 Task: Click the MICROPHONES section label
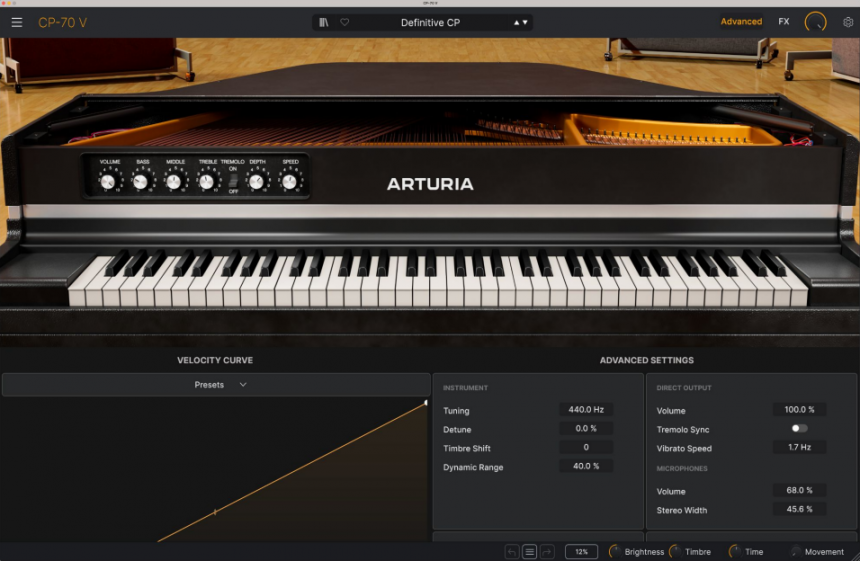point(682,468)
